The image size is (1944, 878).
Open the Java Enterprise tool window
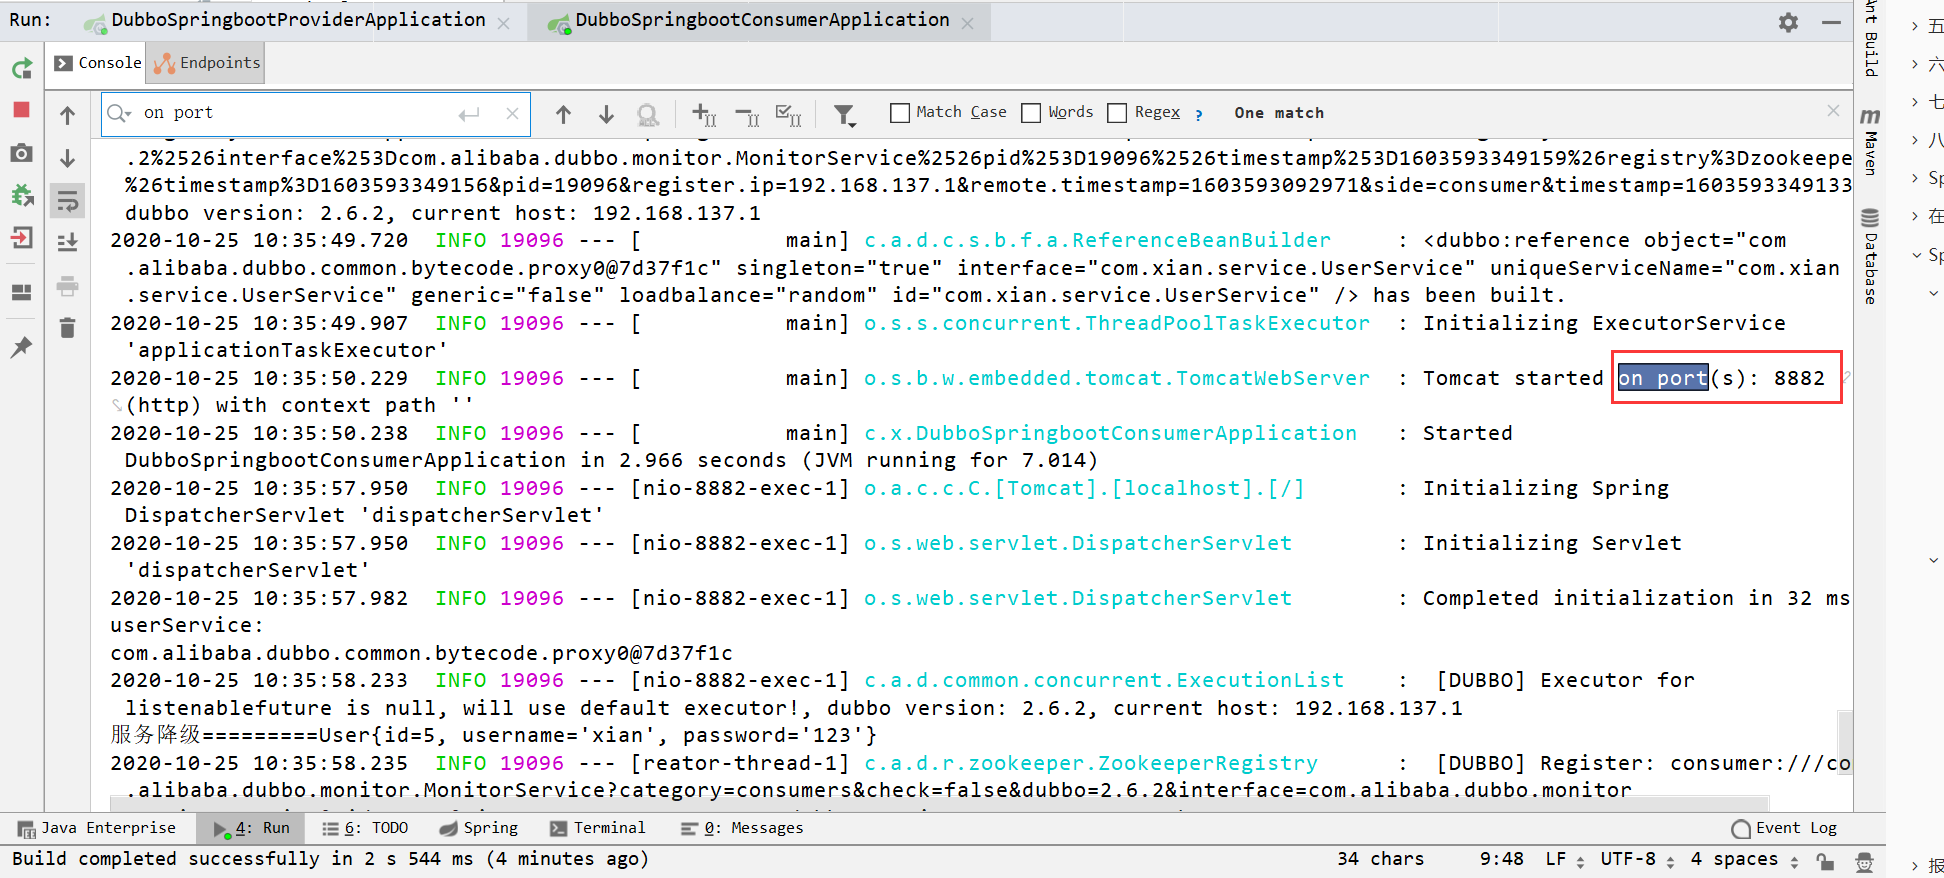tap(97, 828)
